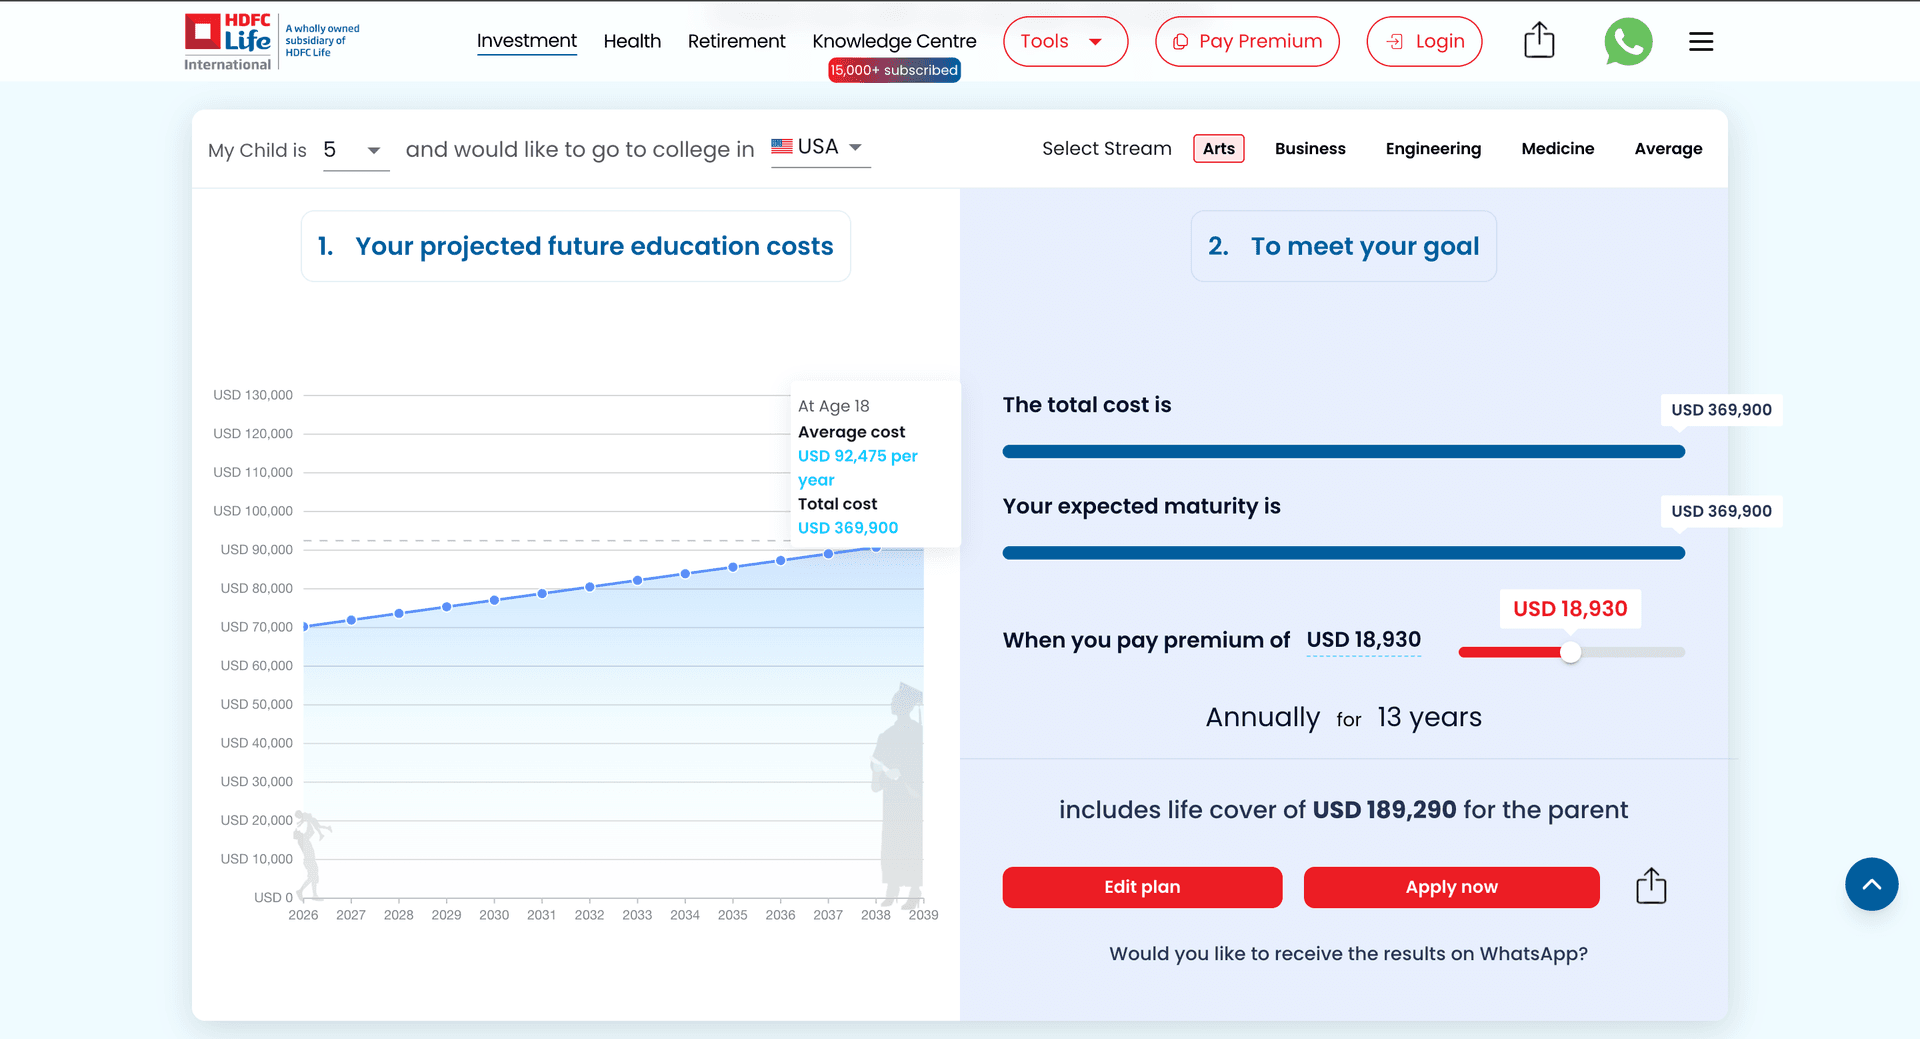Image resolution: width=1920 pixels, height=1039 pixels.
Task: Click the 2032 data point on chart
Action: tap(590, 587)
